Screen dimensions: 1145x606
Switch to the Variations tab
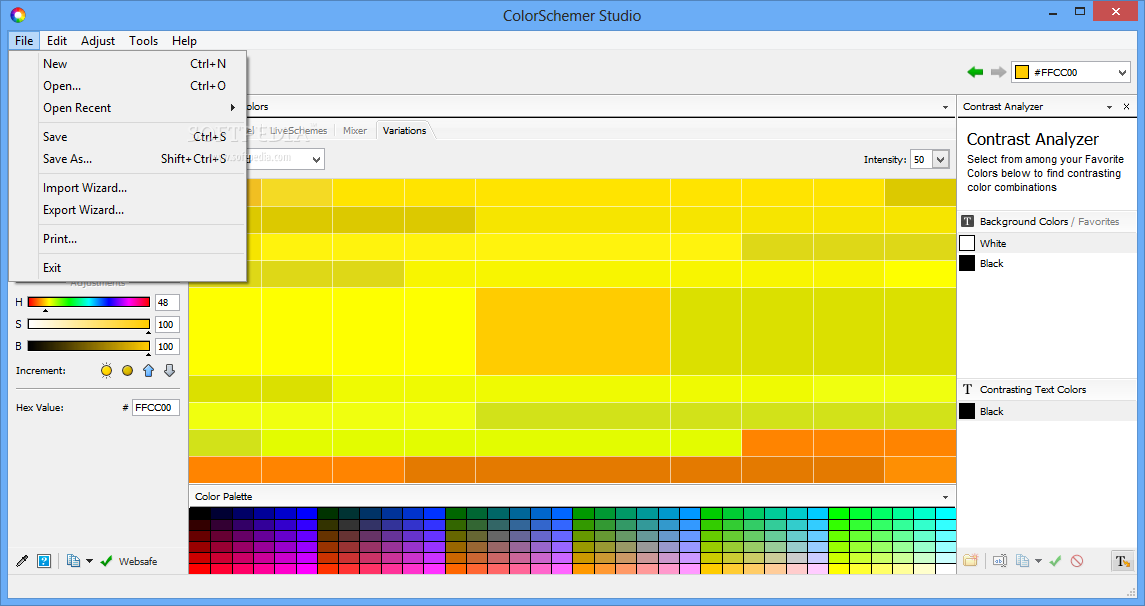click(x=405, y=131)
